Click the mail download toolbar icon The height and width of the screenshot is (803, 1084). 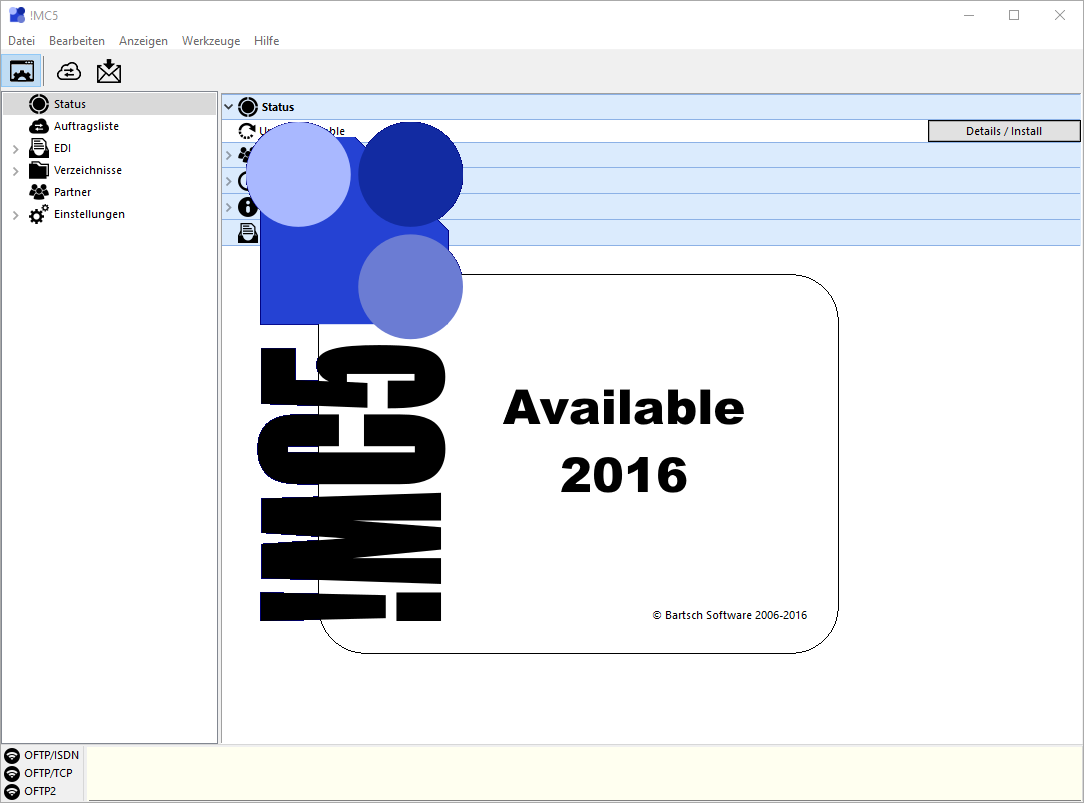[x=109, y=71]
